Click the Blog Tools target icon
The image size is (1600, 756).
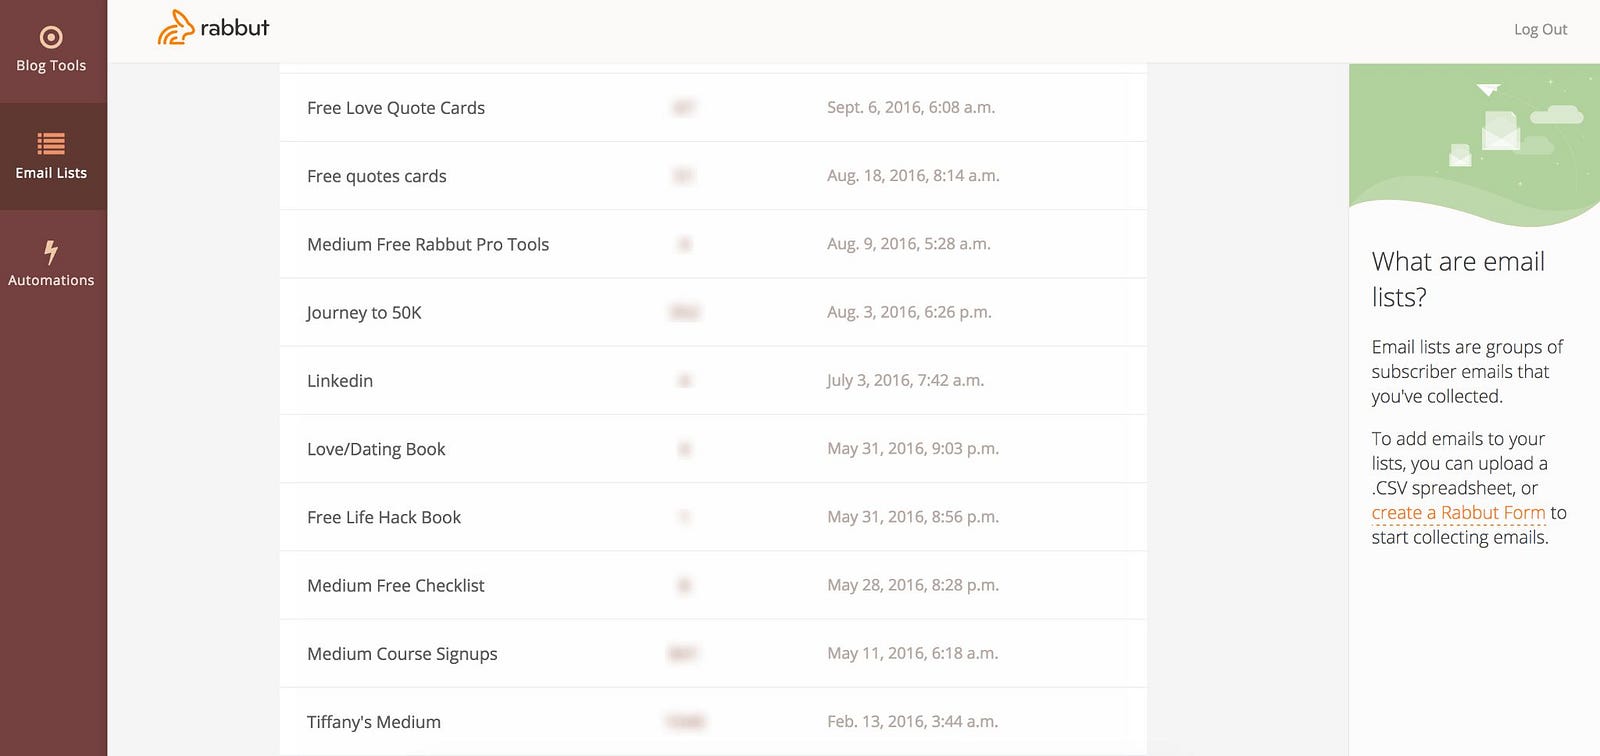[51, 38]
